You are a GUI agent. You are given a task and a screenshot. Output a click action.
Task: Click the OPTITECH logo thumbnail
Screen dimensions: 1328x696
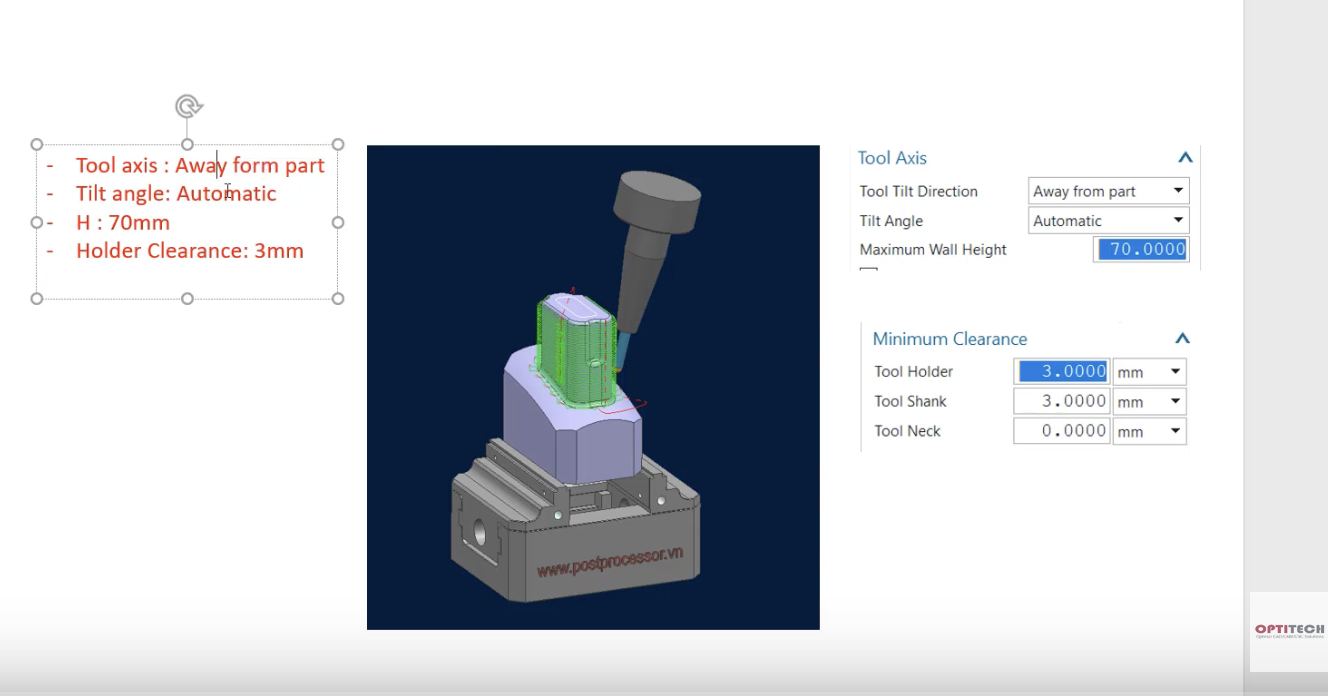click(1289, 631)
